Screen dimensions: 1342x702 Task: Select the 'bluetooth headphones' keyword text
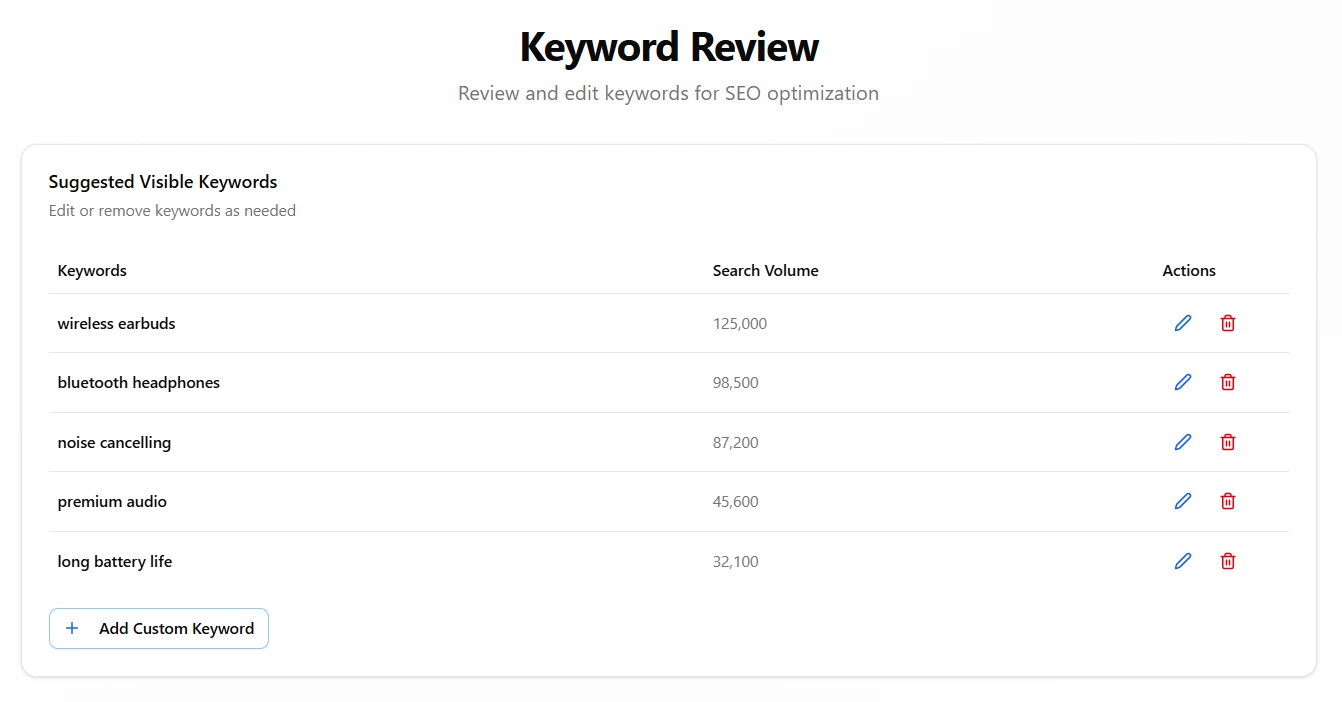[139, 383]
